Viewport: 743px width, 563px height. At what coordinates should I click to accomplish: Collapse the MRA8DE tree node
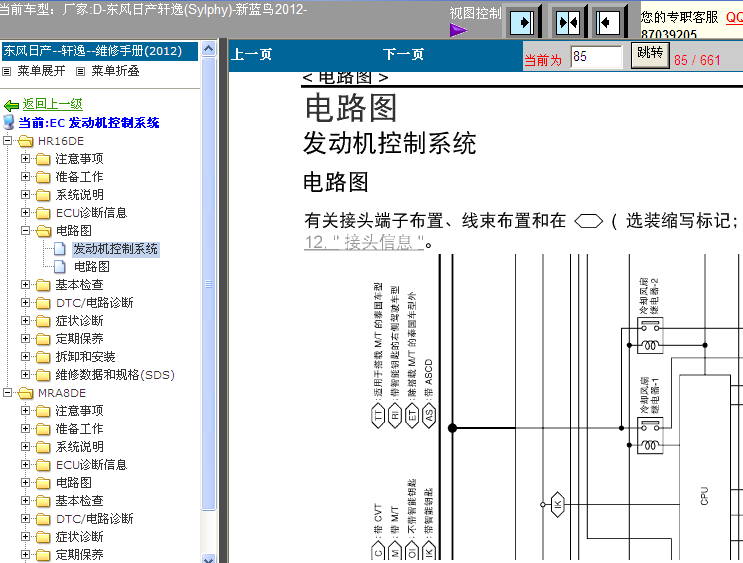7,393
